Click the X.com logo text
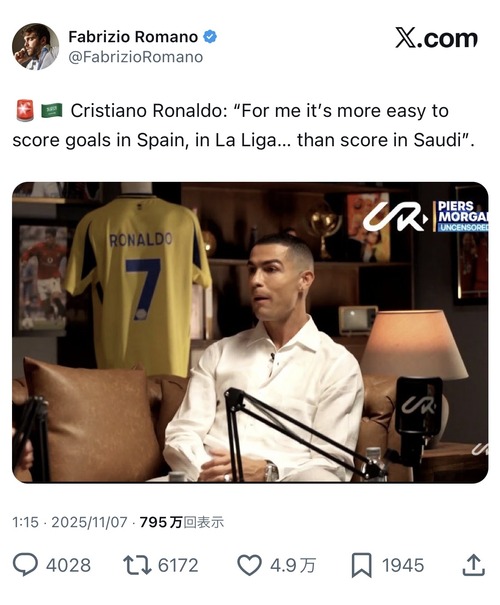 tap(436, 38)
